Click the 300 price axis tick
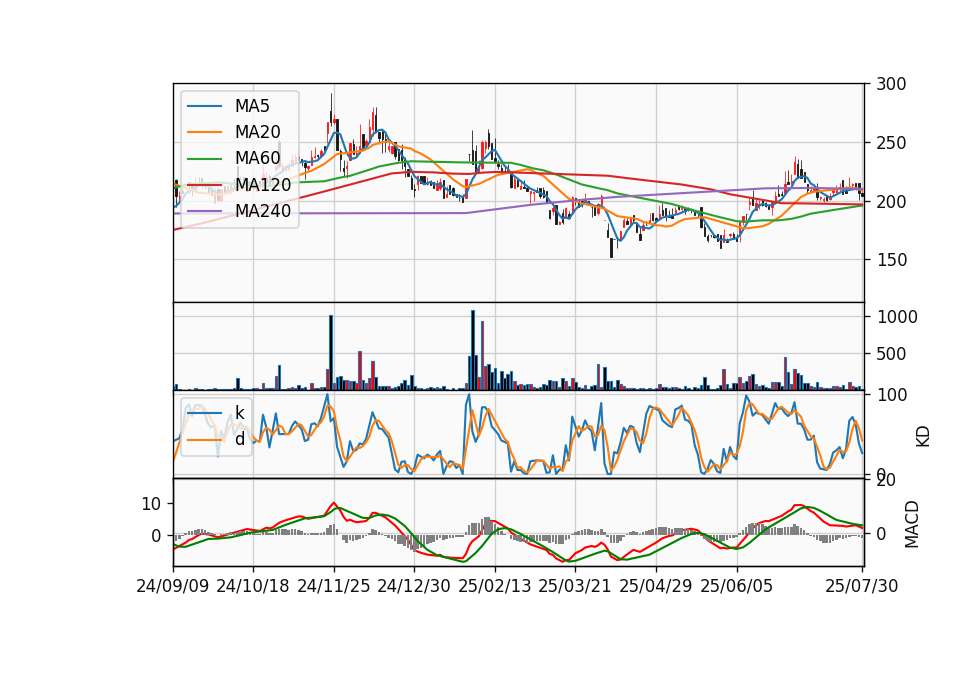This screenshot has height=690, width=960. coord(890,84)
